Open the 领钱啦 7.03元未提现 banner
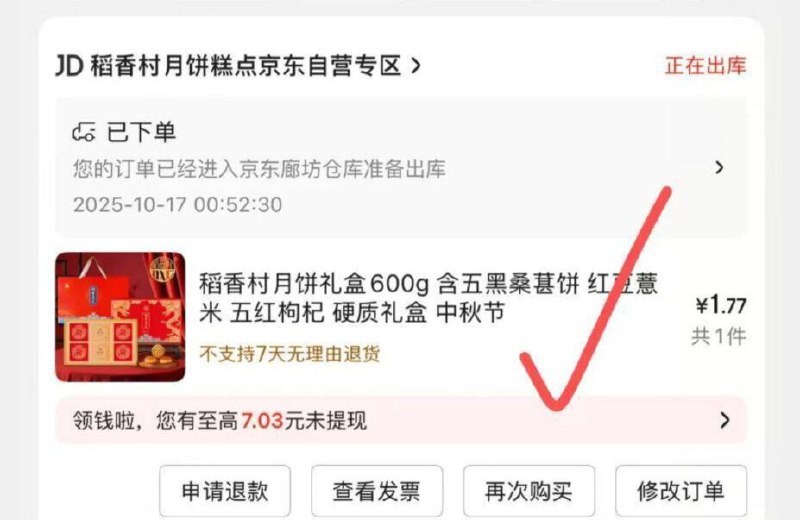800x520 pixels. pyautogui.click(x=401, y=420)
